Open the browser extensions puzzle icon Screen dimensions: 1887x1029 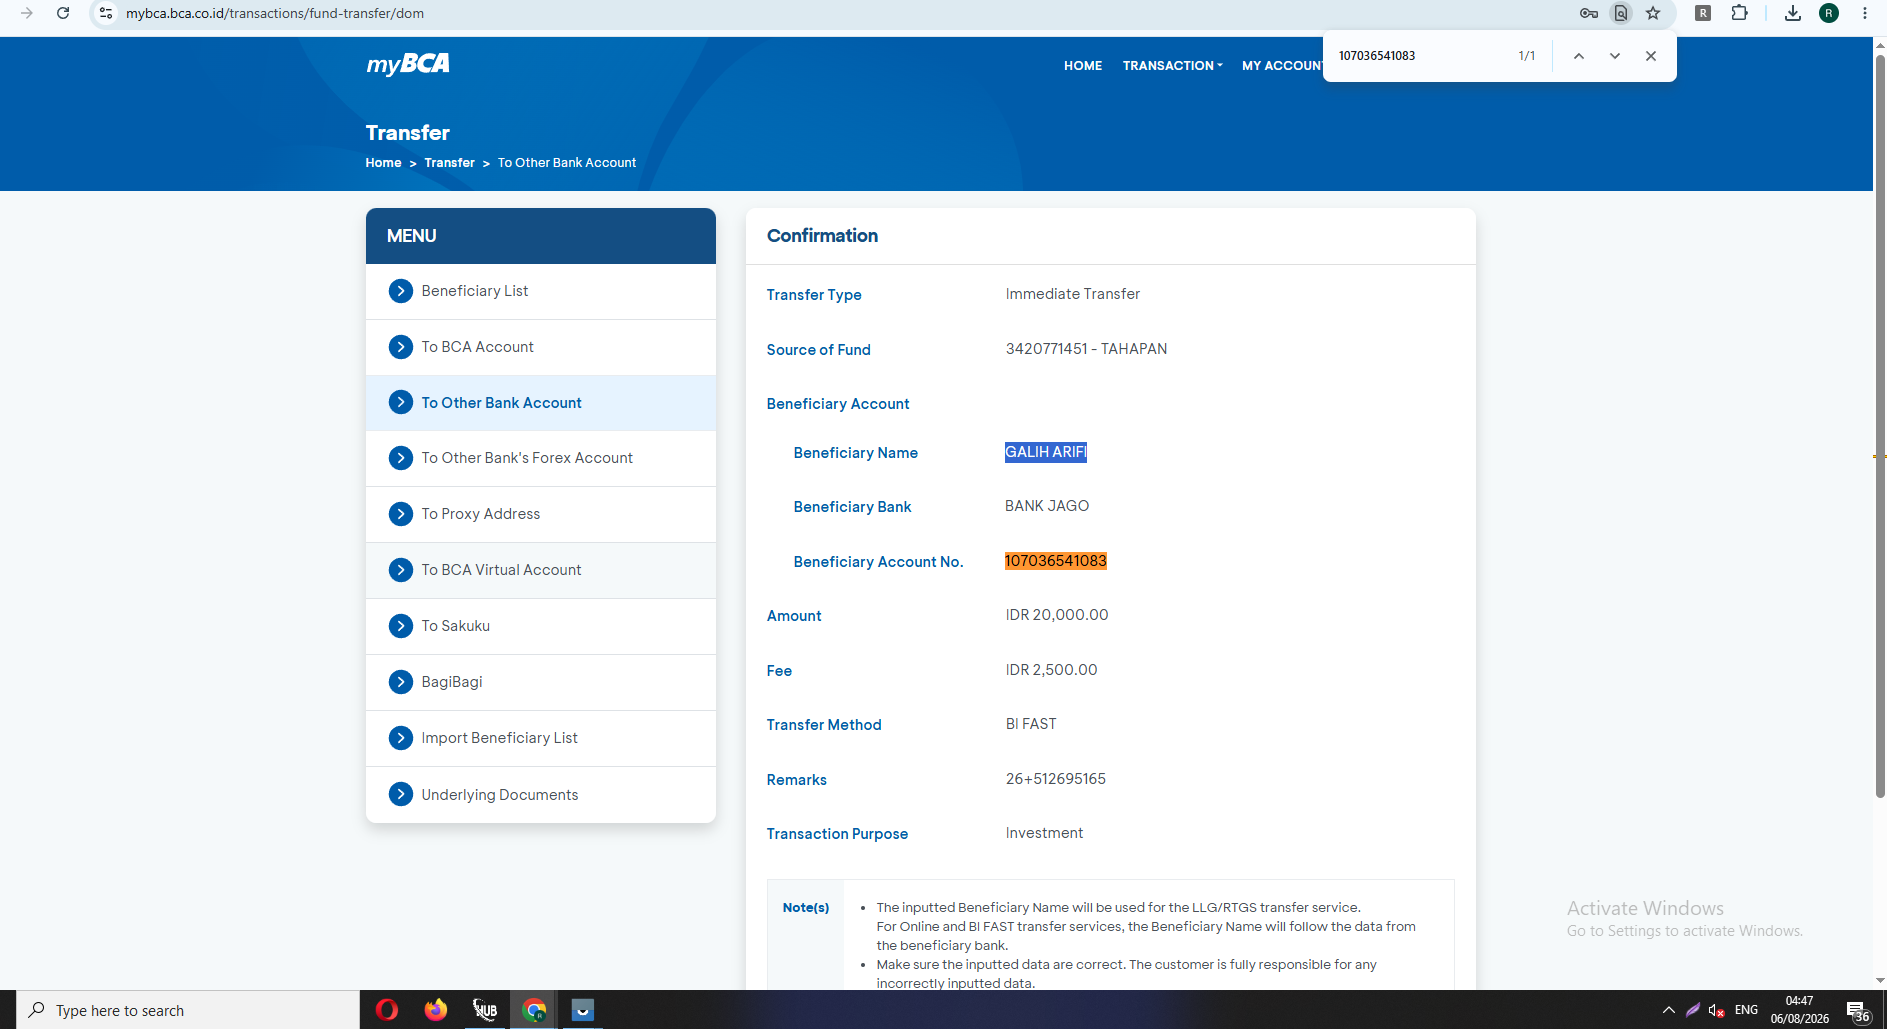coord(1740,13)
